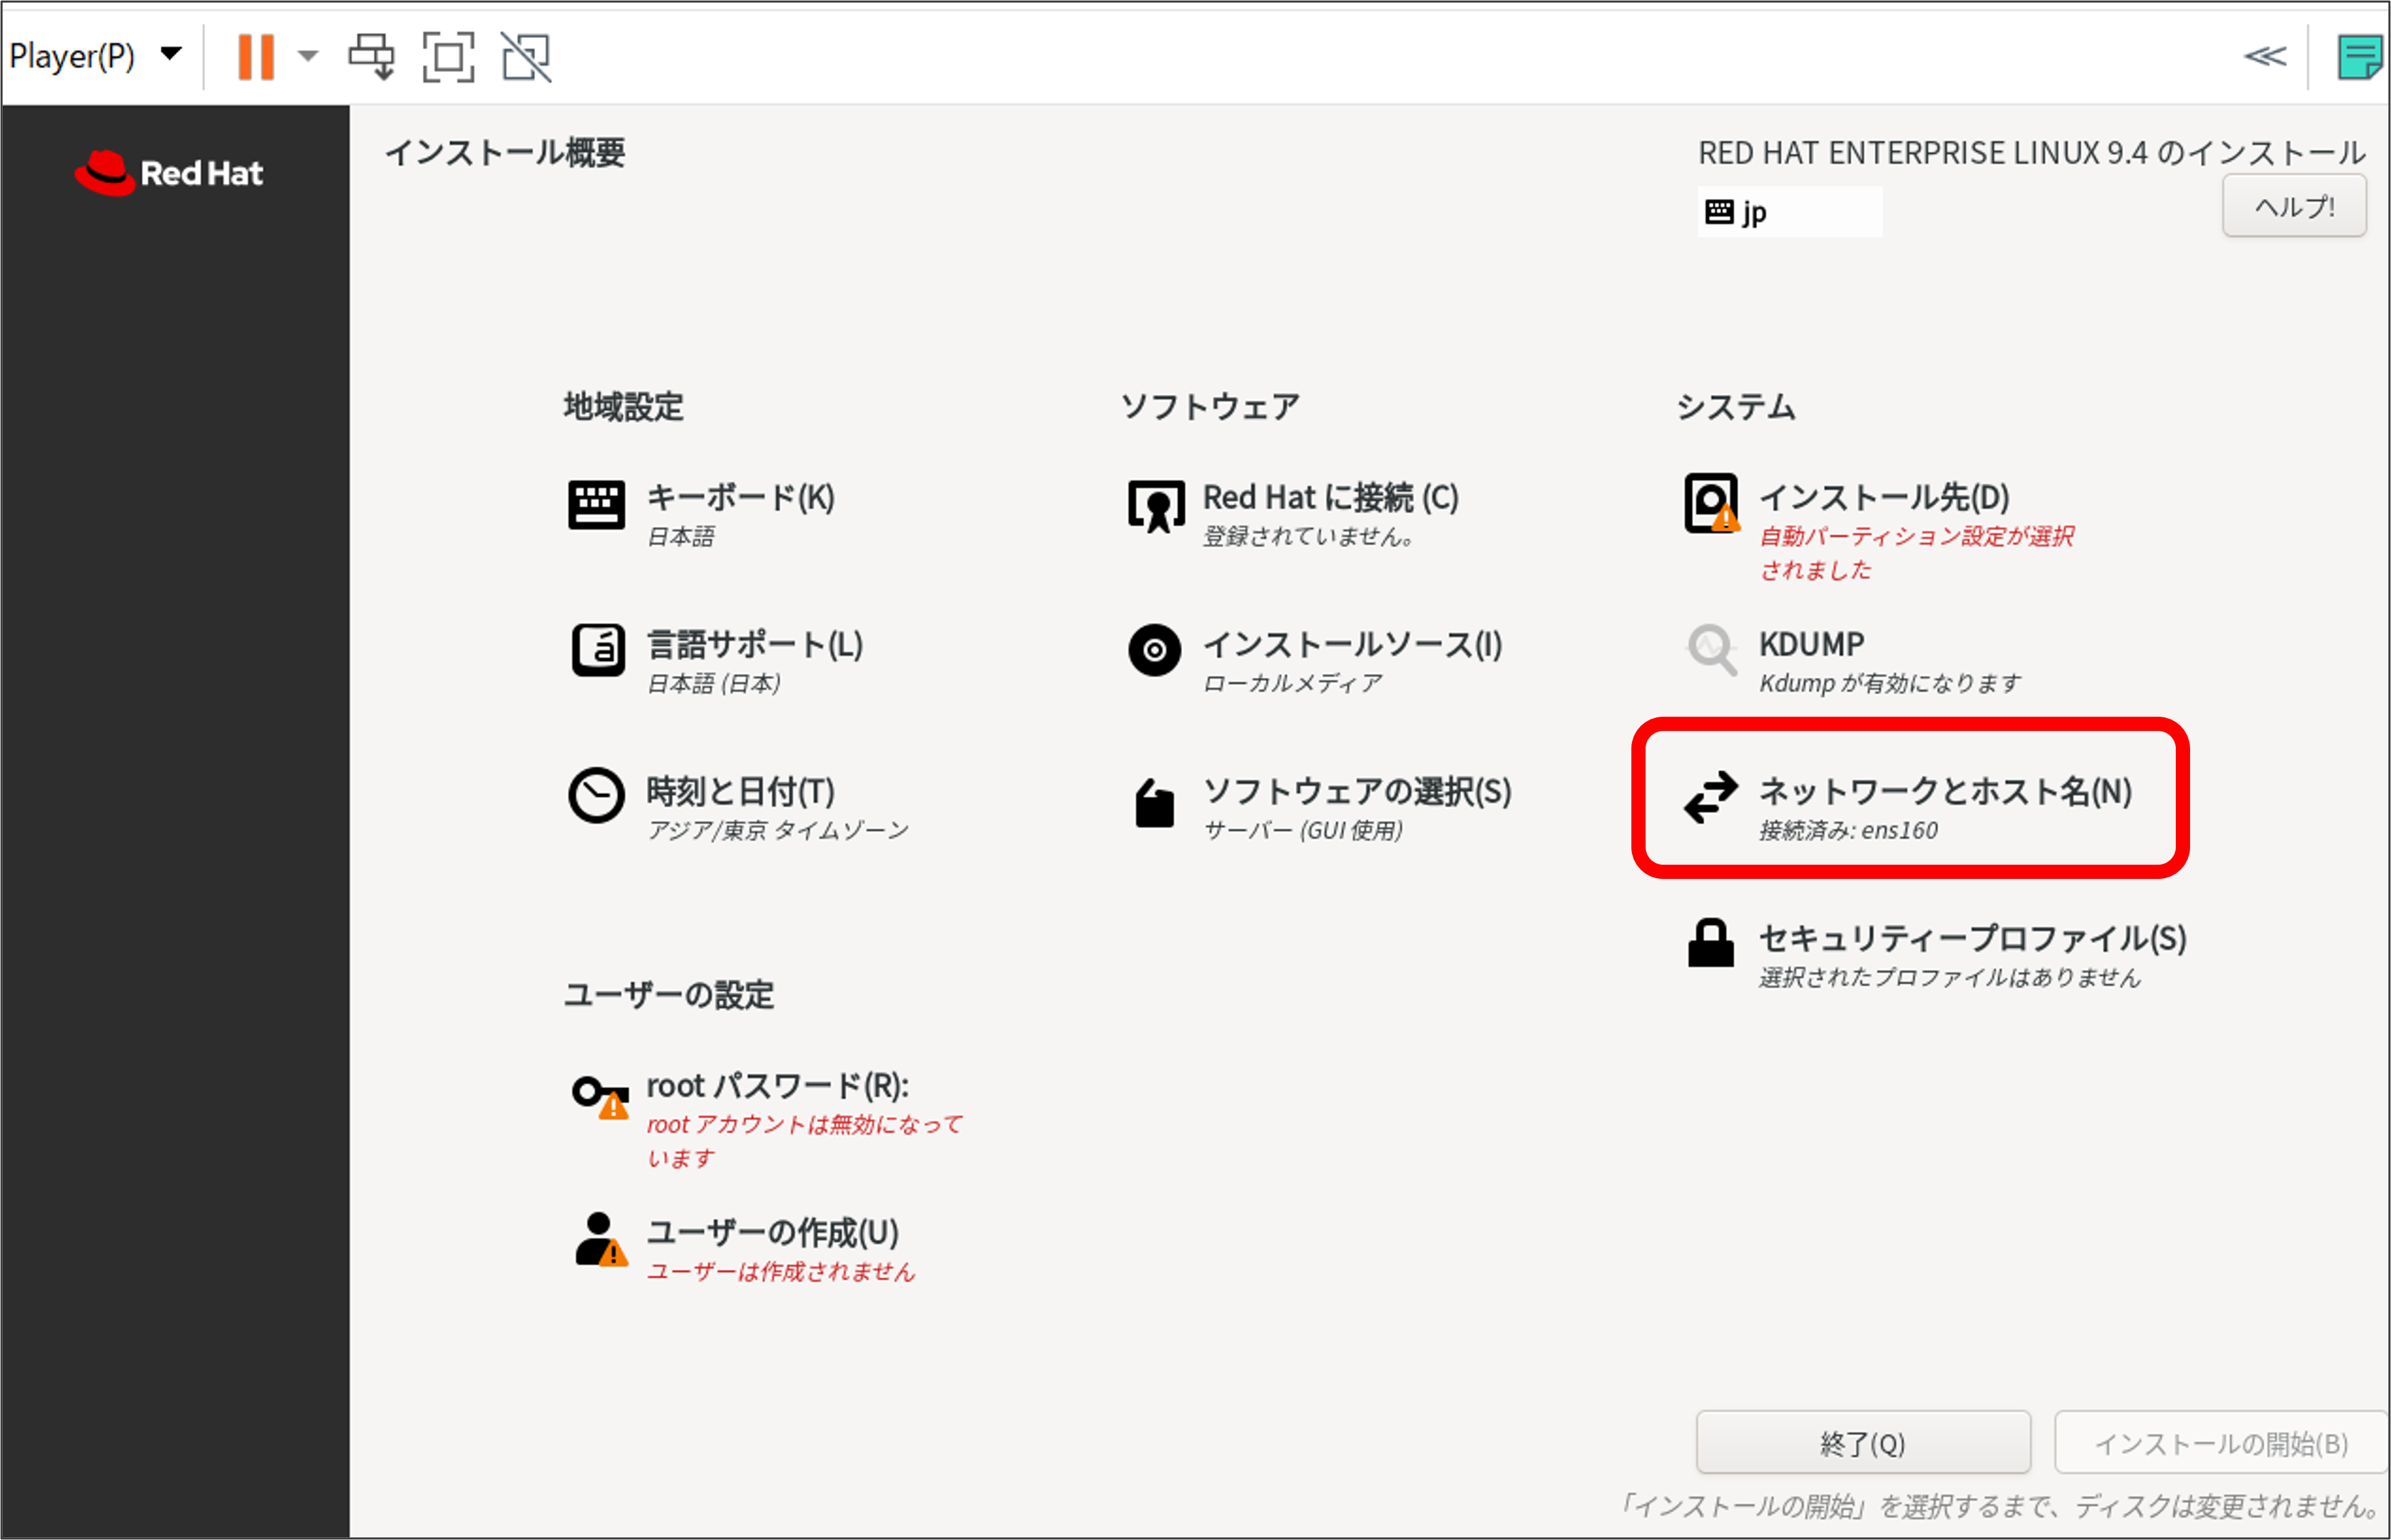
Task: Open the ユーザーの作成 user icon
Action: click(x=598, y=1240)
